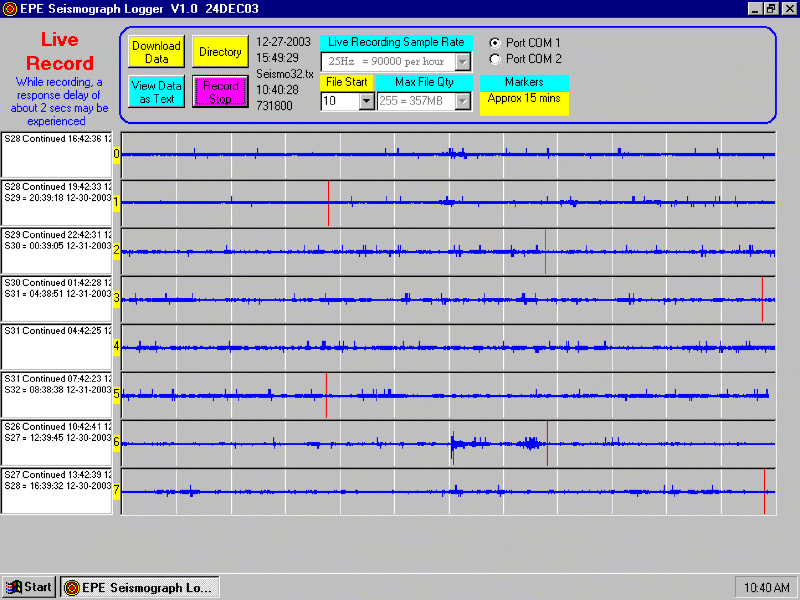Select the yellow channel 0 label
This screenshot has width=800, height=600.
116,154
